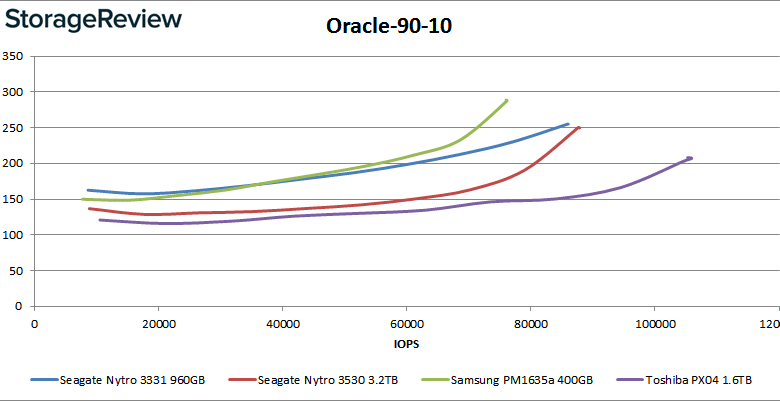780x401 pixels.
Task: Click the 60000 x-axis label
Action: point(406,323)
